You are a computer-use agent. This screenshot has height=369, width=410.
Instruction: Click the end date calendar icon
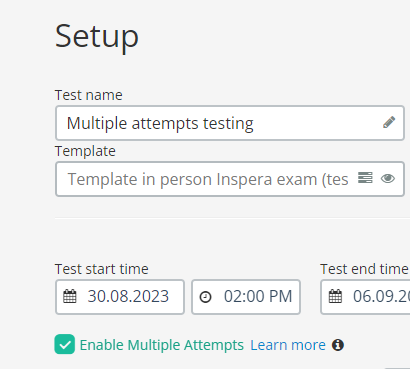click(x=335, y=296)
